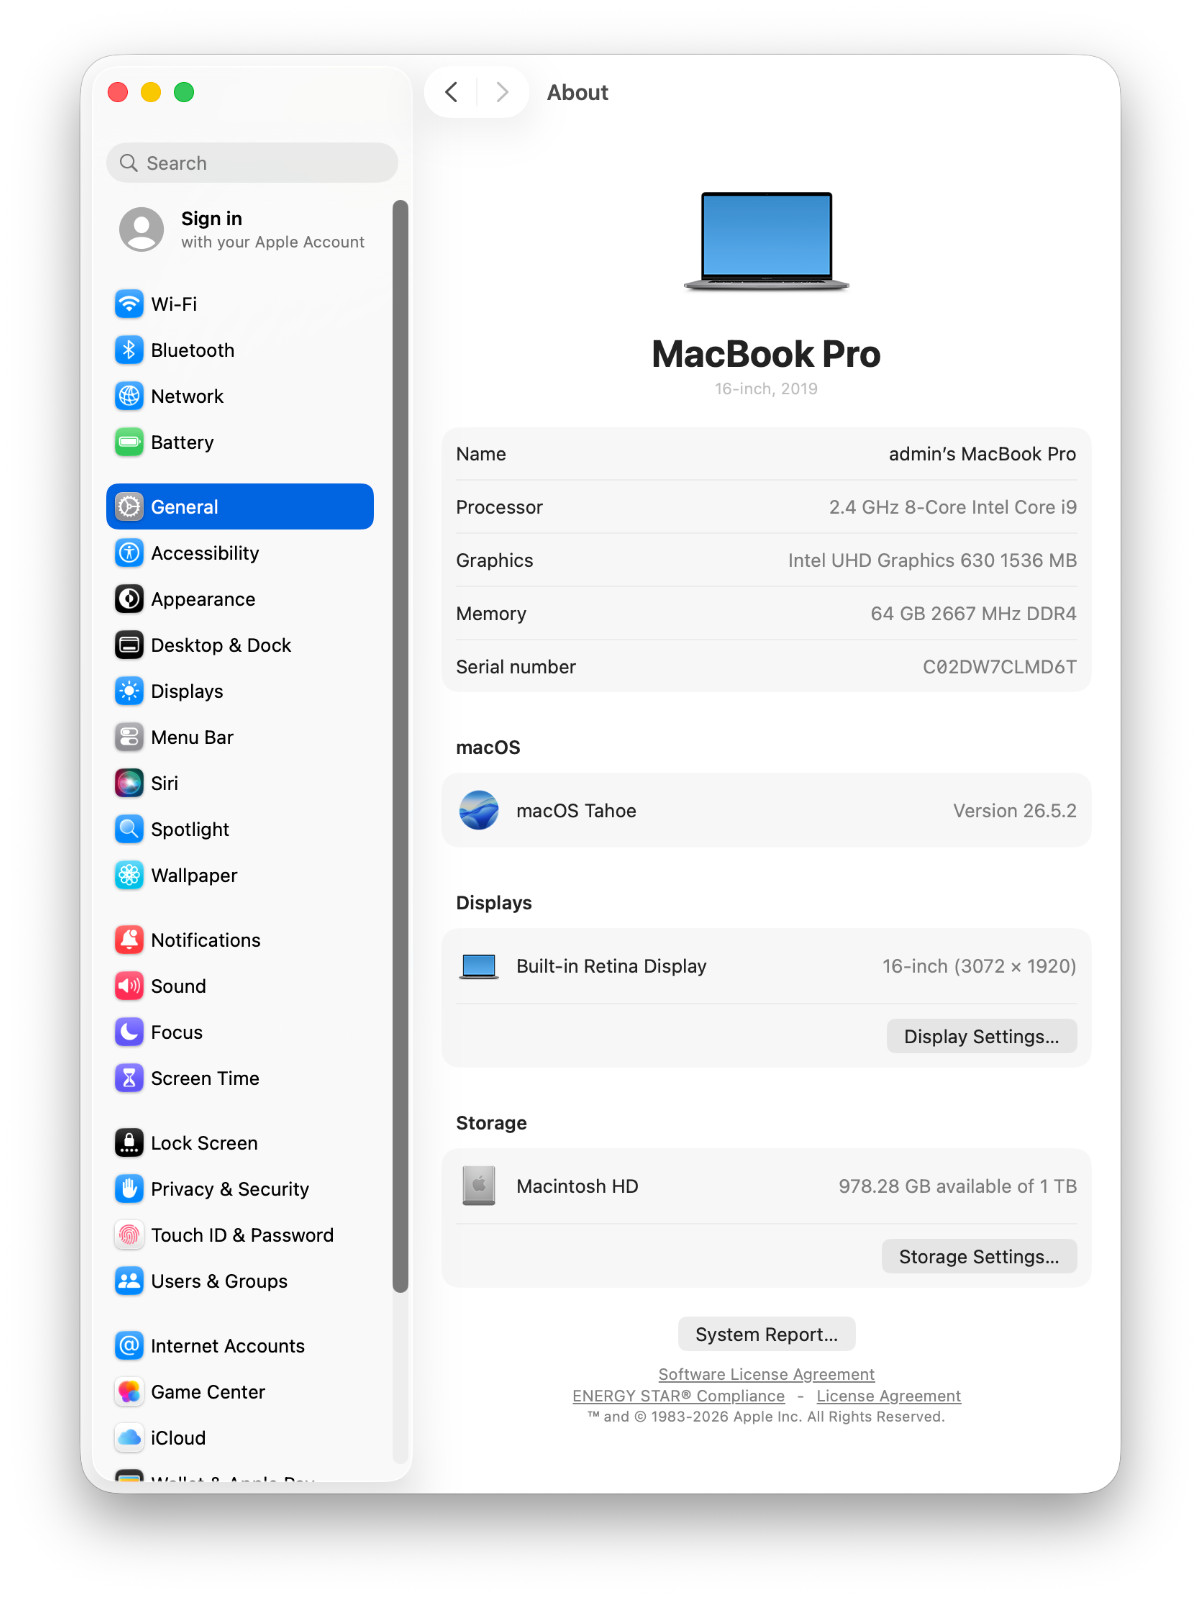Open Game Center icon
The image size is (1201, 1600).
[x=129, y=1392]
